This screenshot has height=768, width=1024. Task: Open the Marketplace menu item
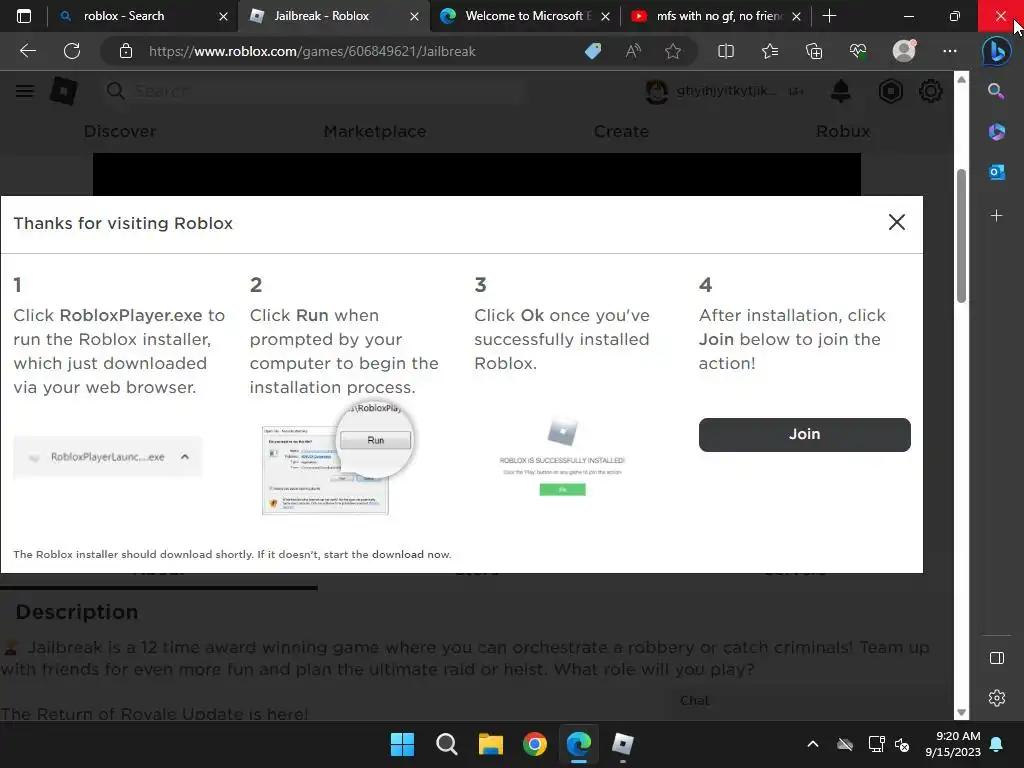[x=375, y=131]
